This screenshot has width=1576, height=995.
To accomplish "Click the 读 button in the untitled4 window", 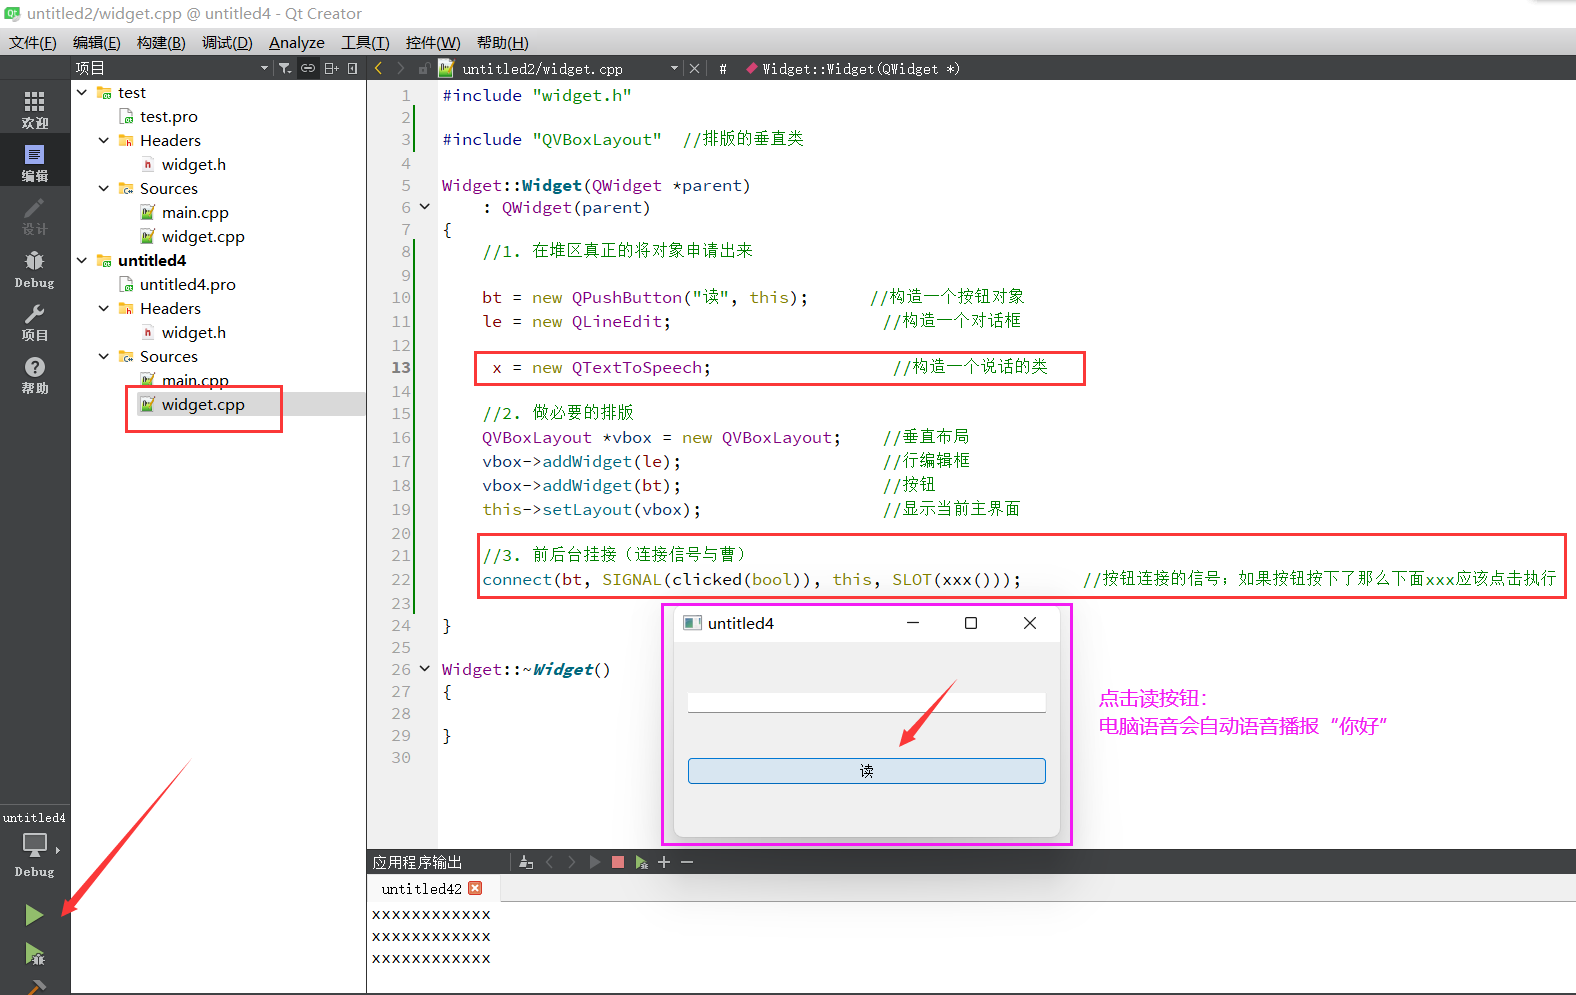I will [x=867, y=771].
